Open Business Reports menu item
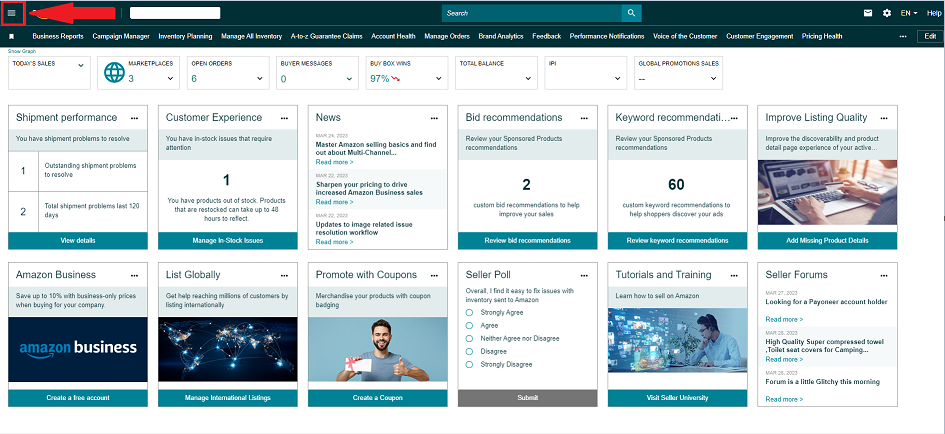945x434 pixels. [x=58, y=36]
